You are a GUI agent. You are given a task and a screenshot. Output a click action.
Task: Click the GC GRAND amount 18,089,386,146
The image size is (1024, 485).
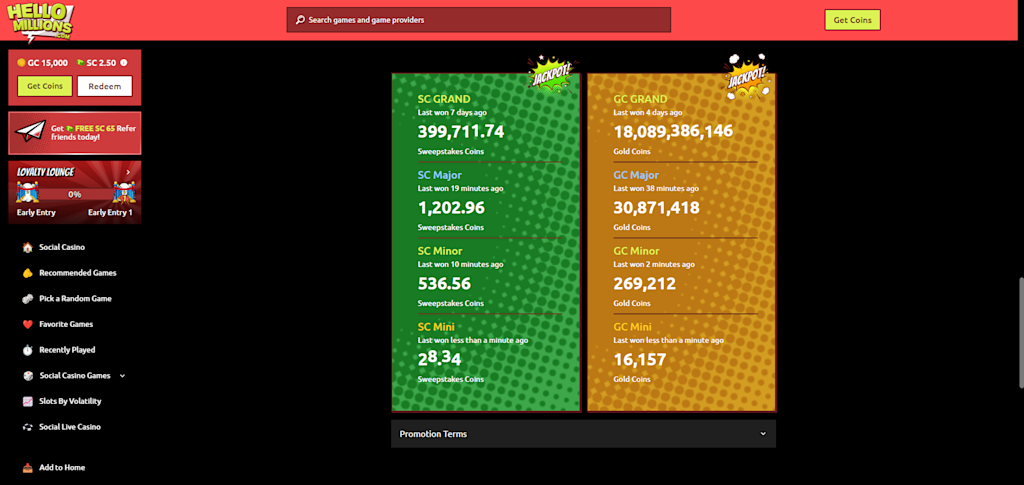pos(673,132)
